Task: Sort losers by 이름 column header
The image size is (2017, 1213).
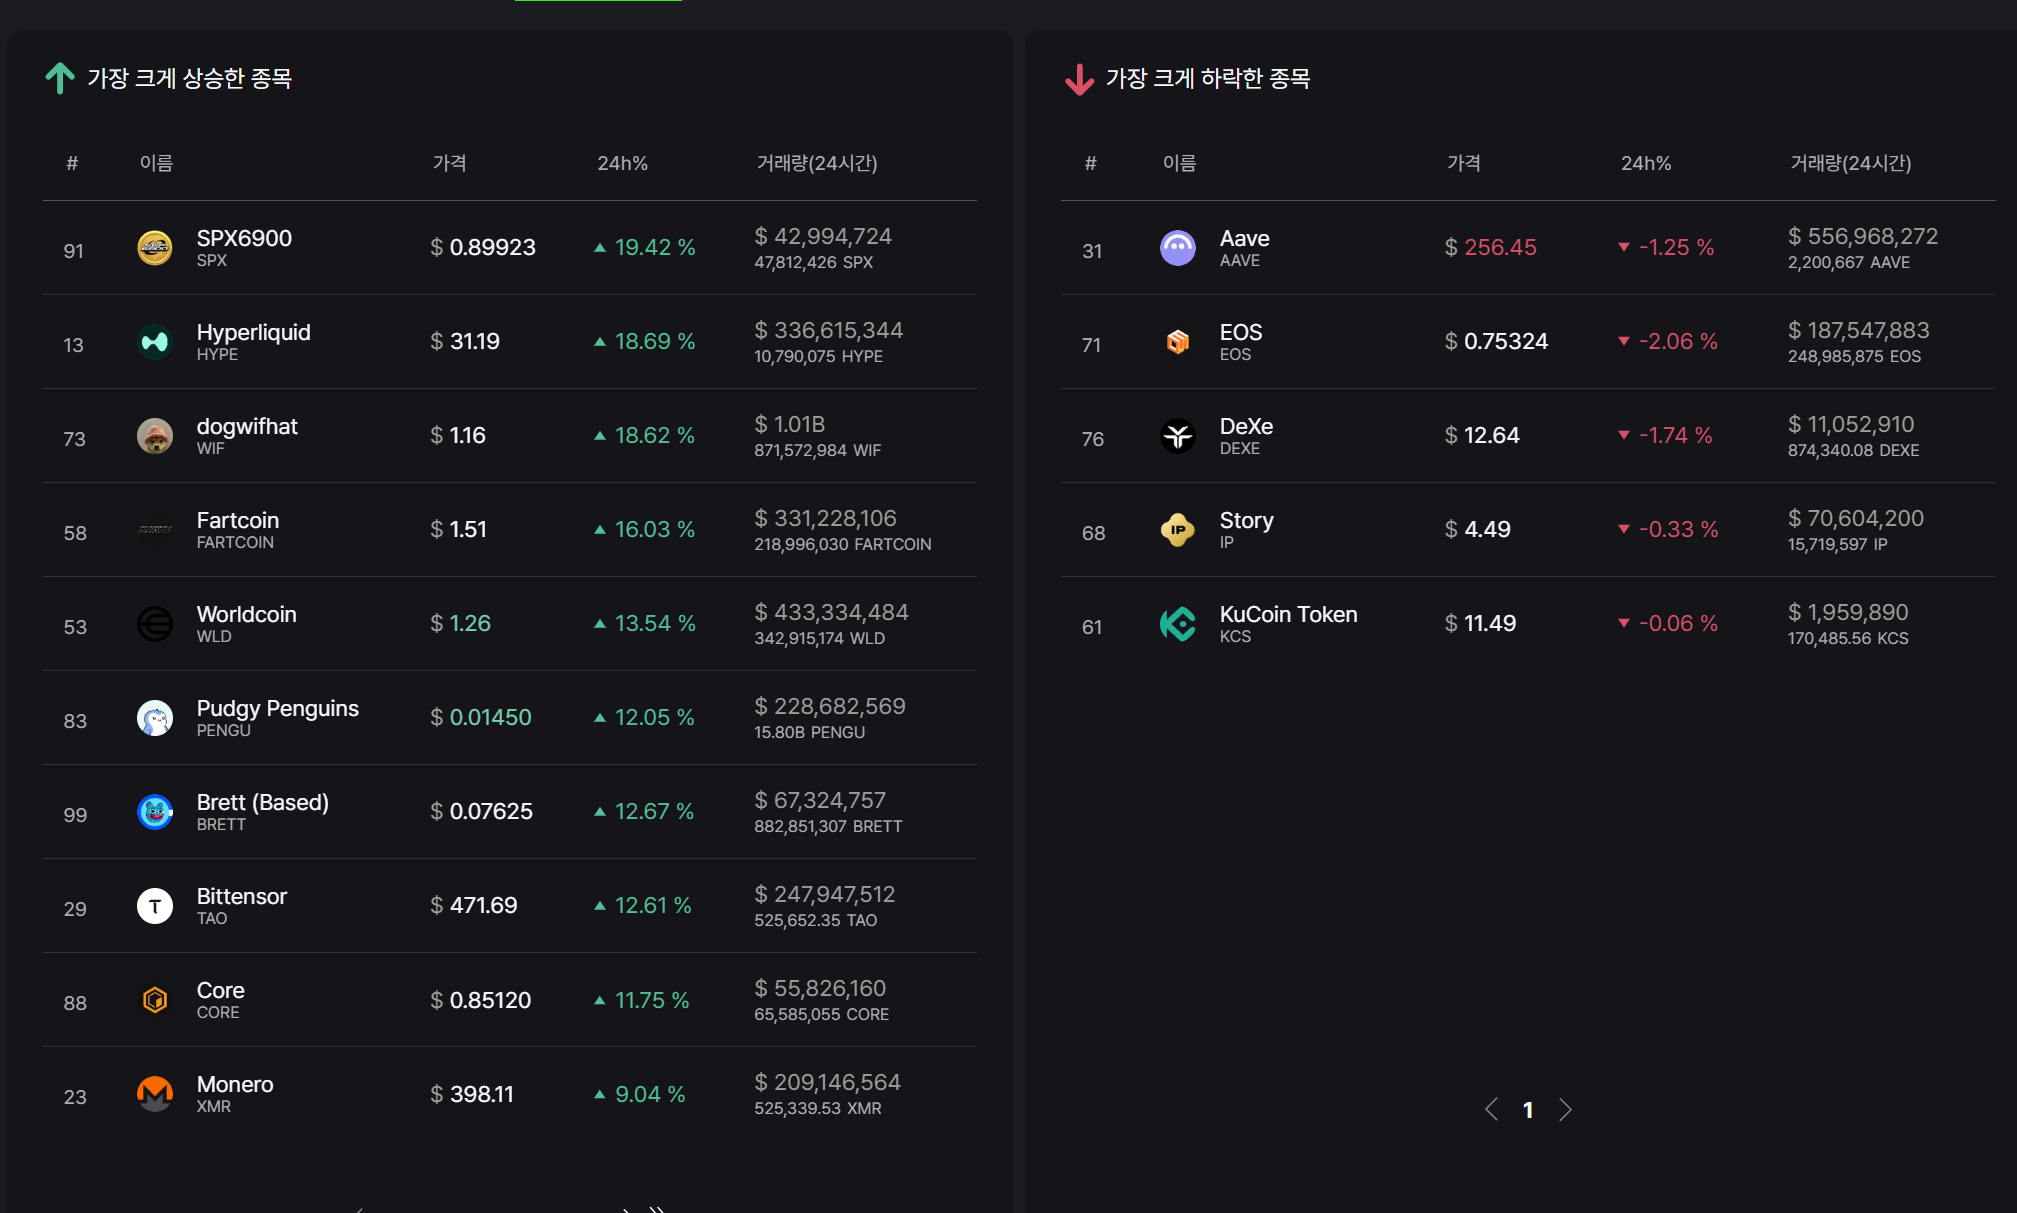Action: coord(1179,163)
